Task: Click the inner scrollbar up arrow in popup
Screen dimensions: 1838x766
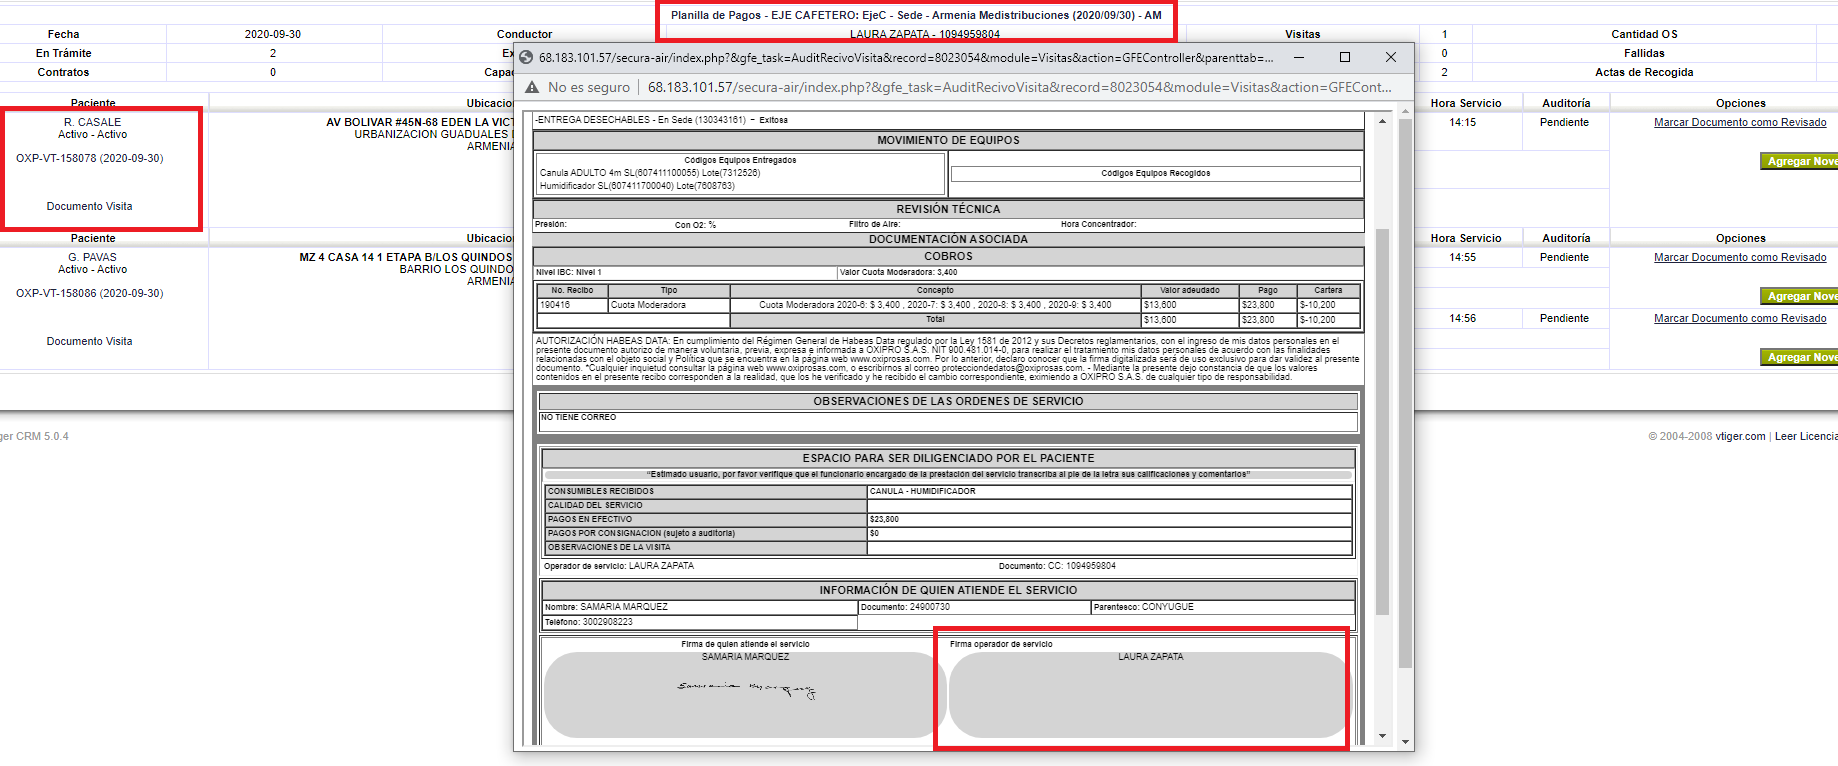Action: coord(1382,121)
